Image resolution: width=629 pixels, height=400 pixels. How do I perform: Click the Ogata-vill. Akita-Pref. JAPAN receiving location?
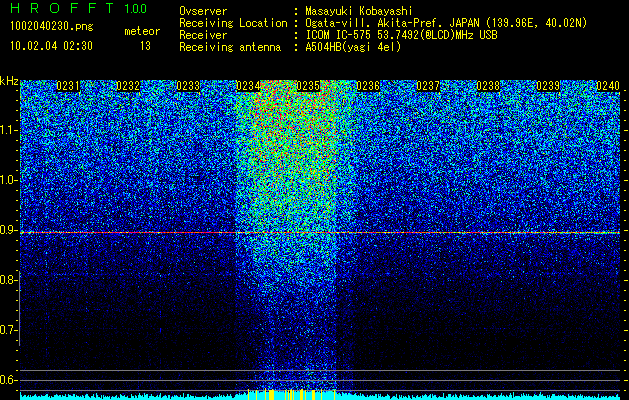point(446,23)
